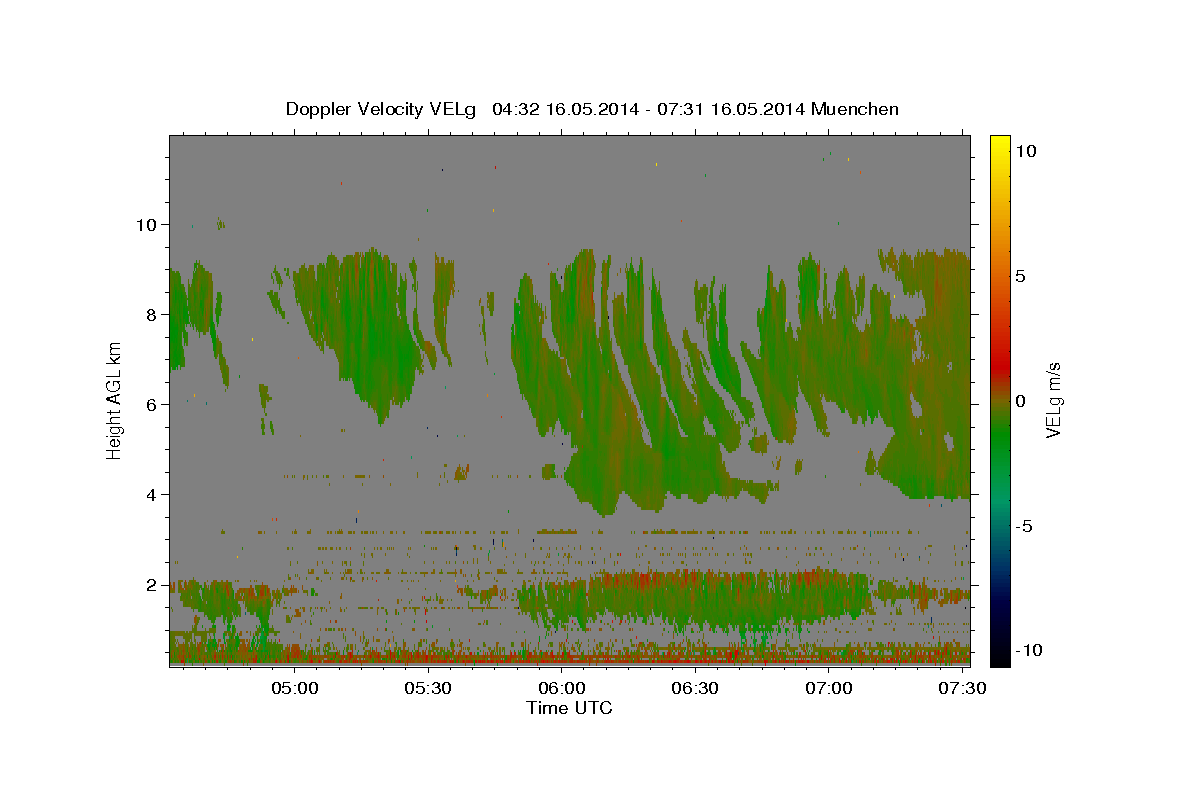Image resolution: width=1200 pixels, height=800 pixels.
Task: Click the colorbar value label 10
Action: [1025, 150]
